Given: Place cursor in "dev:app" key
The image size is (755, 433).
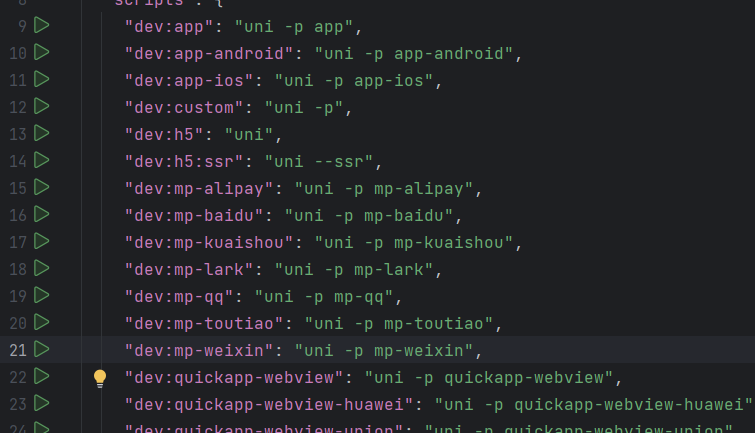Looking at the screenshot, I should click(x=169, y=27).
